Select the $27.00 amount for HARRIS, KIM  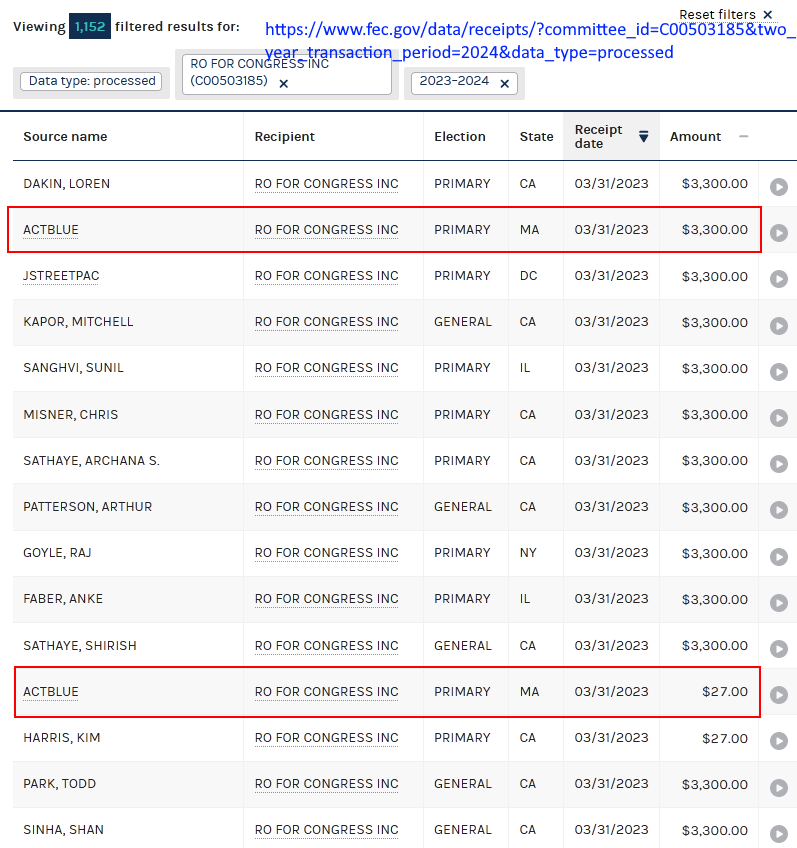pyautogui.click(x=725, y=738)
